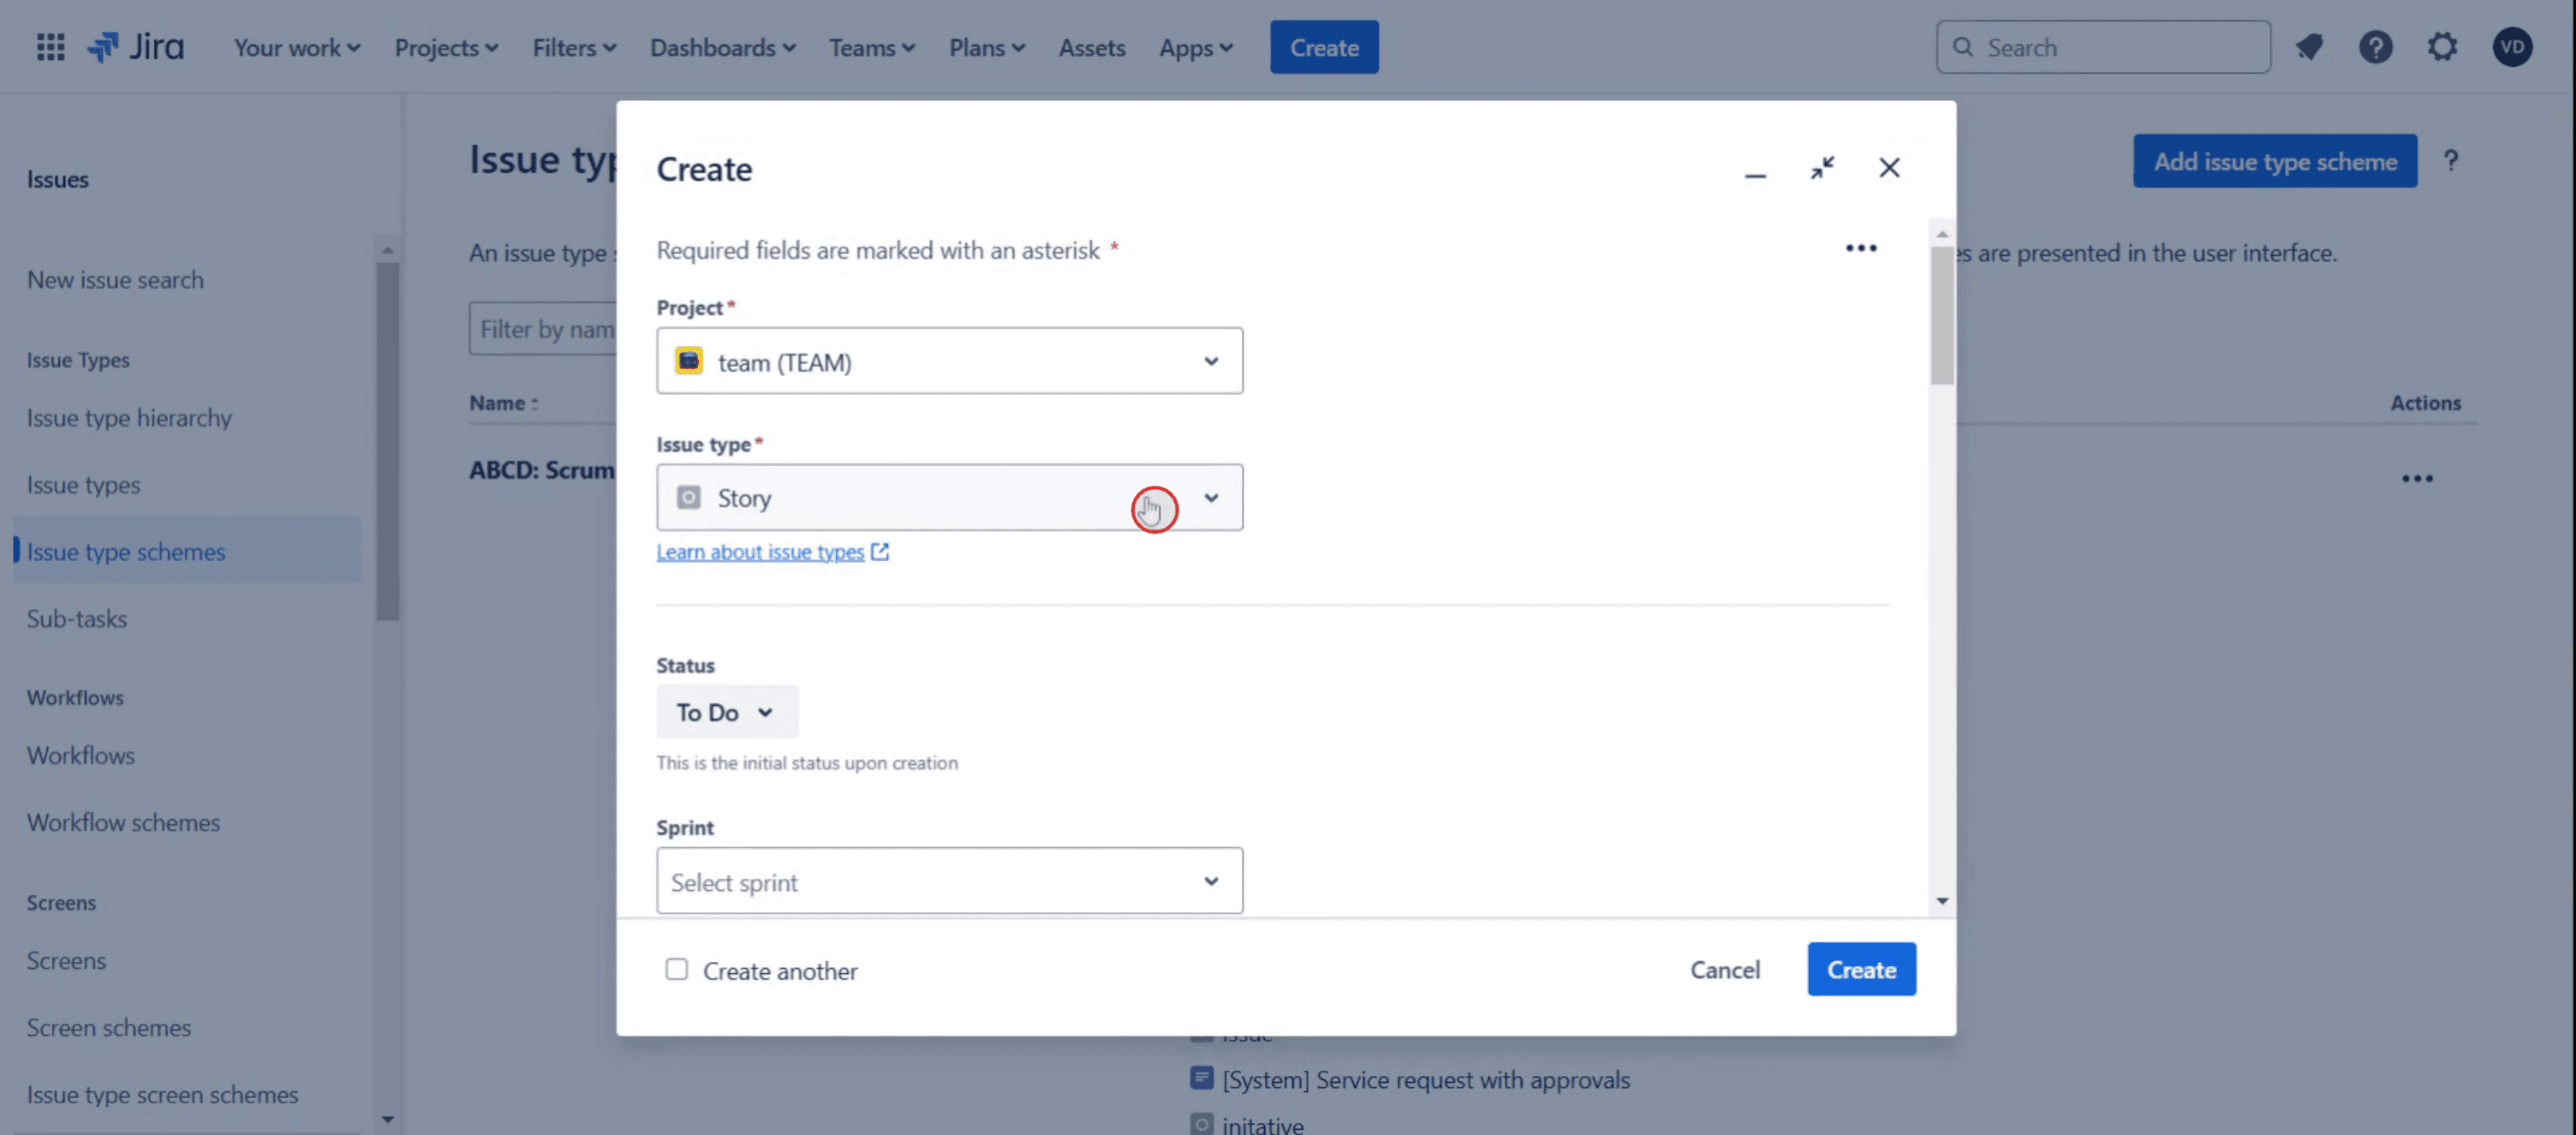The width and height of the screenshot is (2576, 1135).
Task: Open the app switcher grid icon
Action: [x=50, y=47]
